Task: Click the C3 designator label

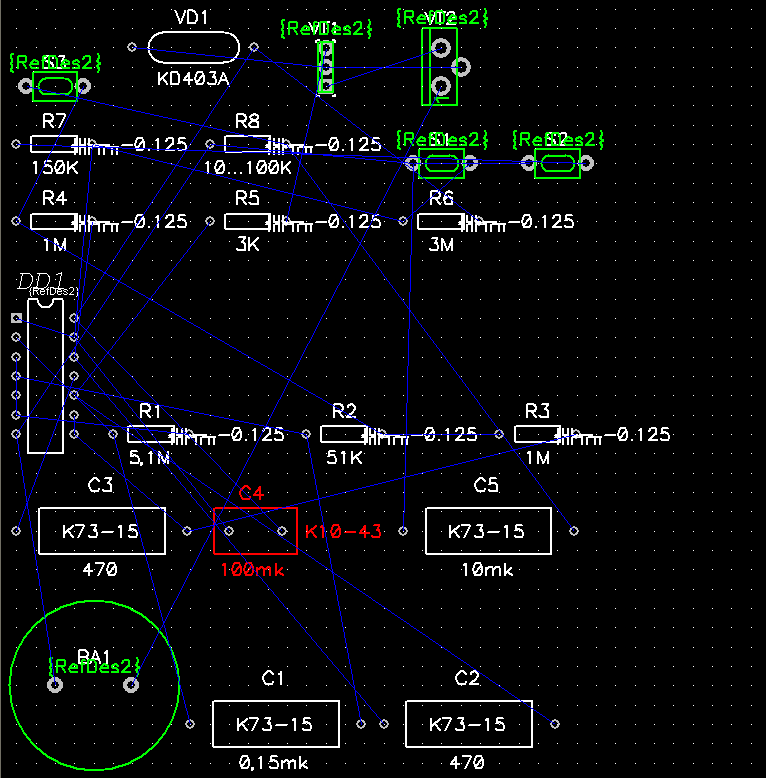Action: point(100,485)
